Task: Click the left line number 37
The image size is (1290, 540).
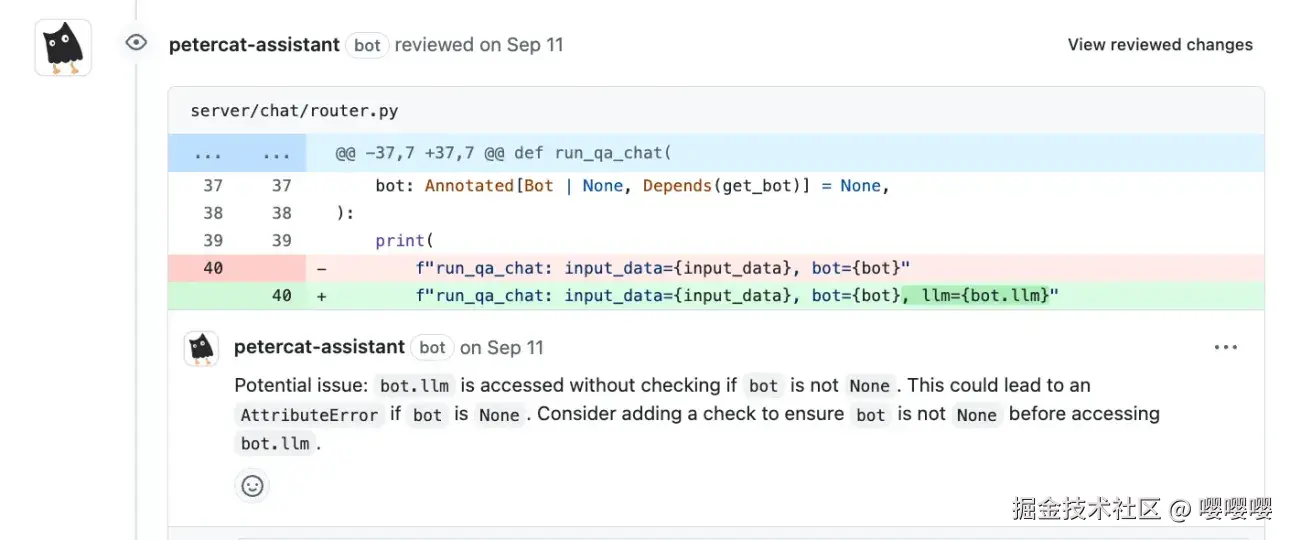Action: [x=213, y=185]
